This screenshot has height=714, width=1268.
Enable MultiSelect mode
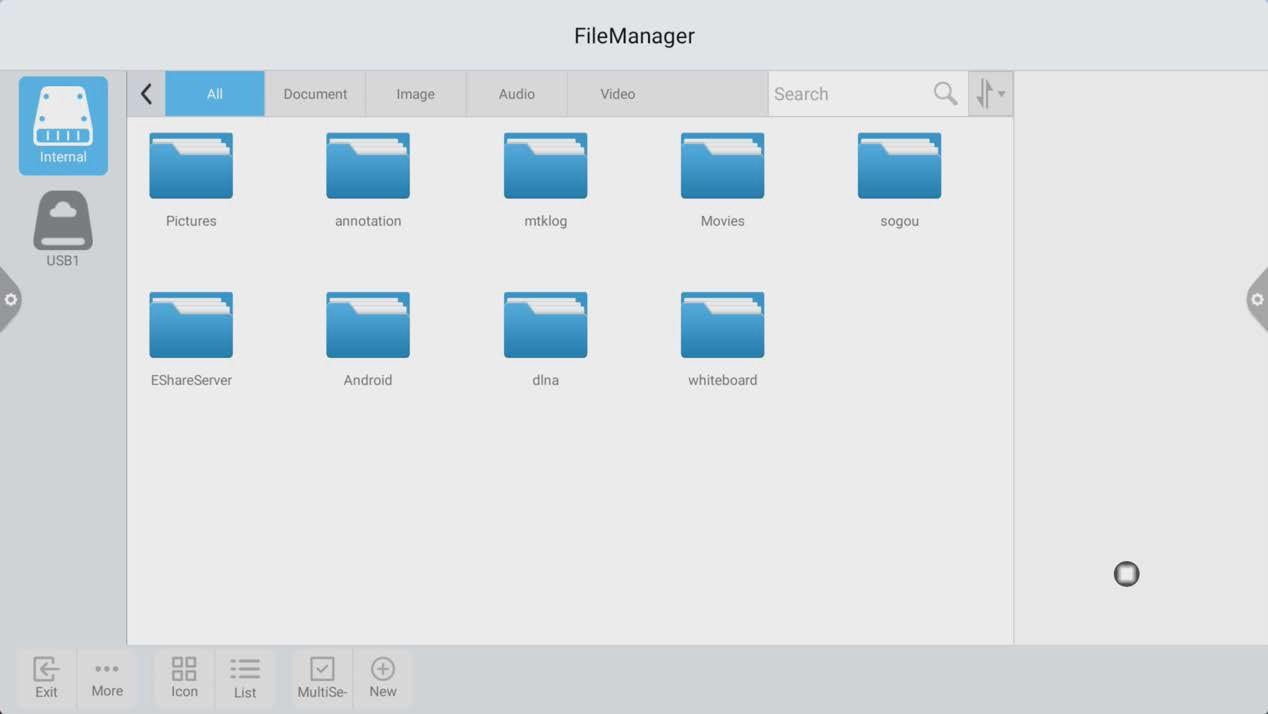point(322,678)
